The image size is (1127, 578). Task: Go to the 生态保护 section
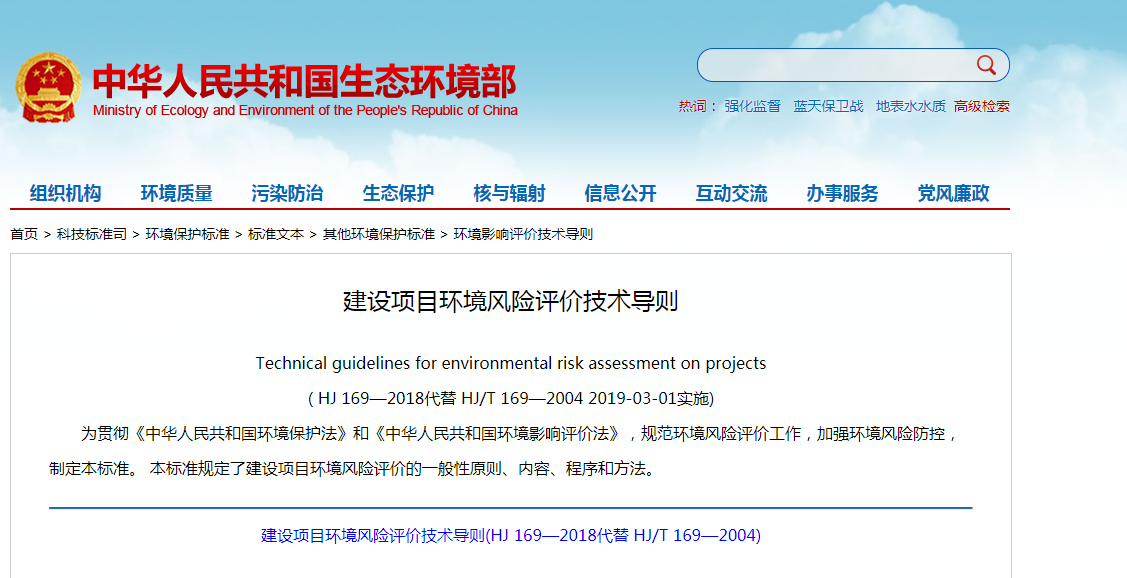click(x=398, y=194)
